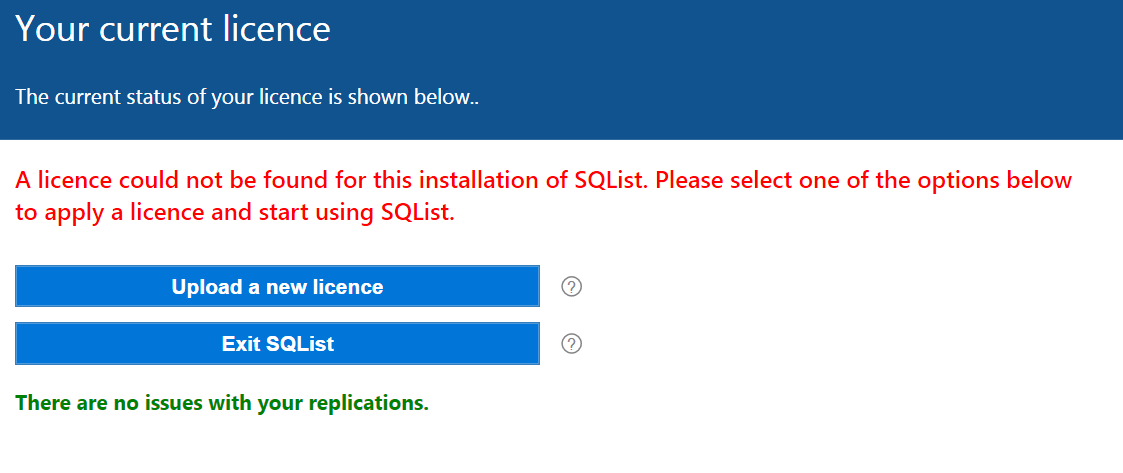
Task: Show question mark tooltip for exiting SQList
Action: click(572, 344)
